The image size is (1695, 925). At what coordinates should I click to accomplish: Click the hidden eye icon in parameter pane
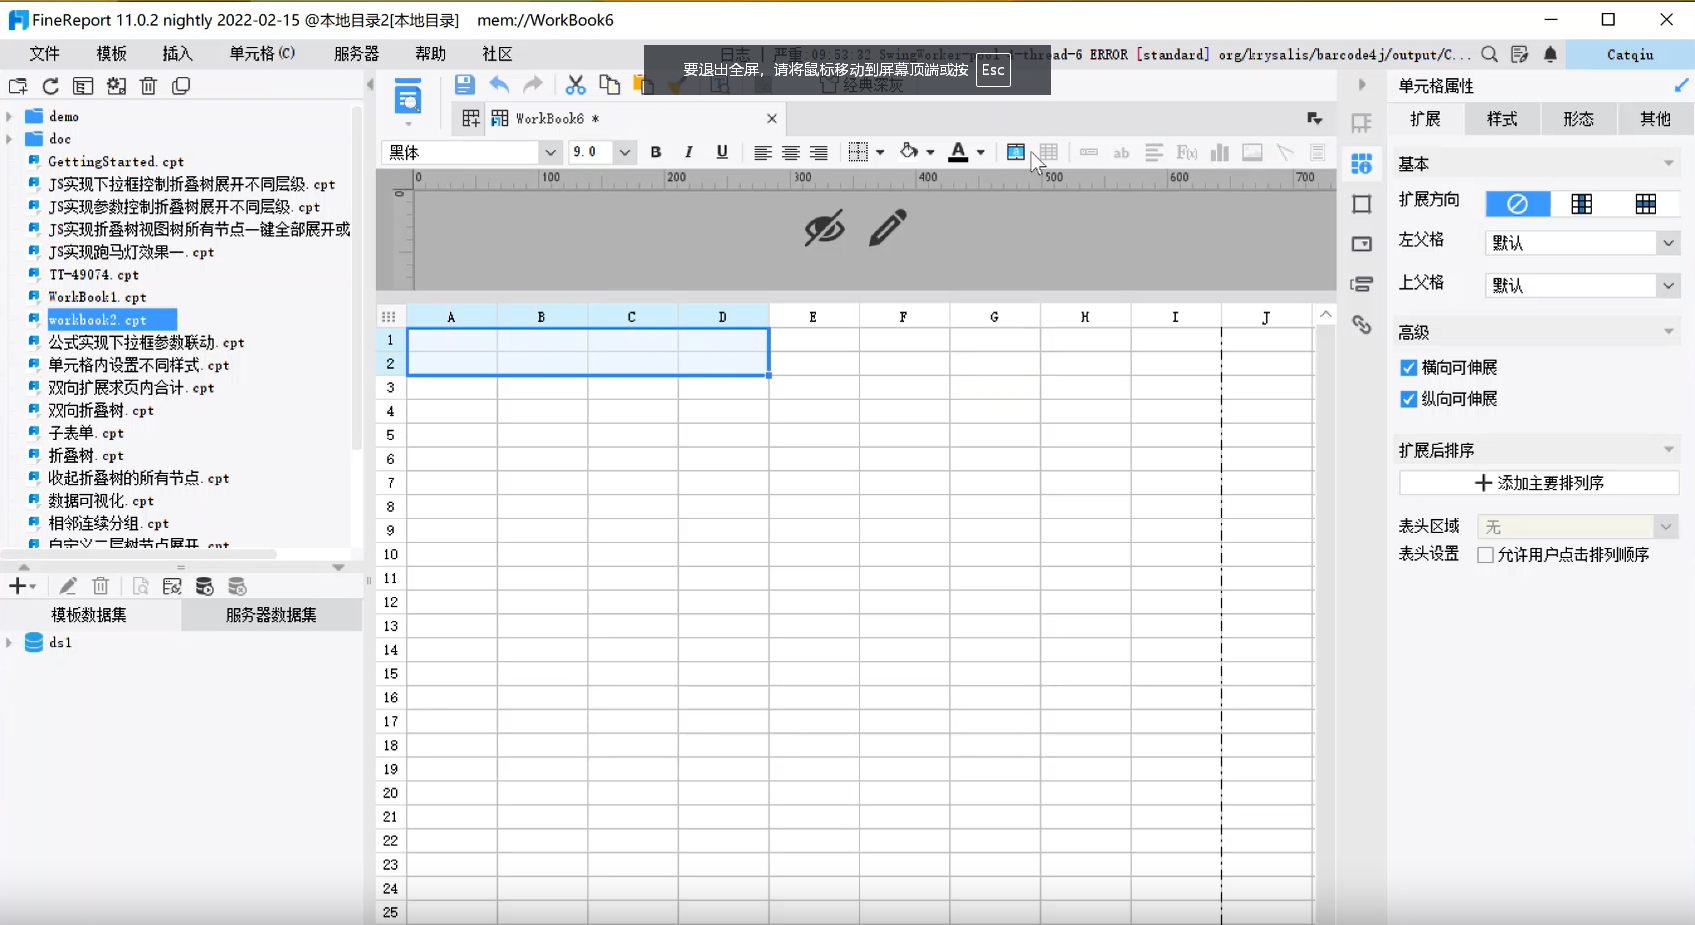(x=825, y=228)
